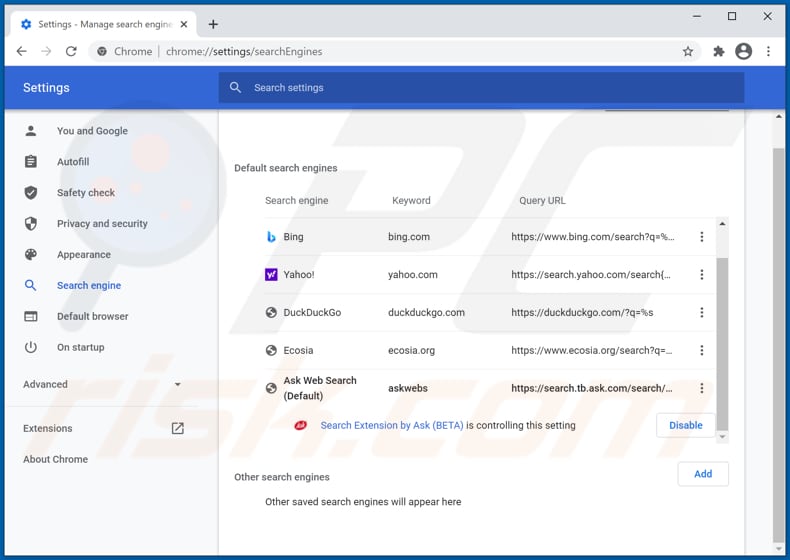Click the yahoo.com keyword
This screenshot has height=560, width=790.
[x=413, y=275]
